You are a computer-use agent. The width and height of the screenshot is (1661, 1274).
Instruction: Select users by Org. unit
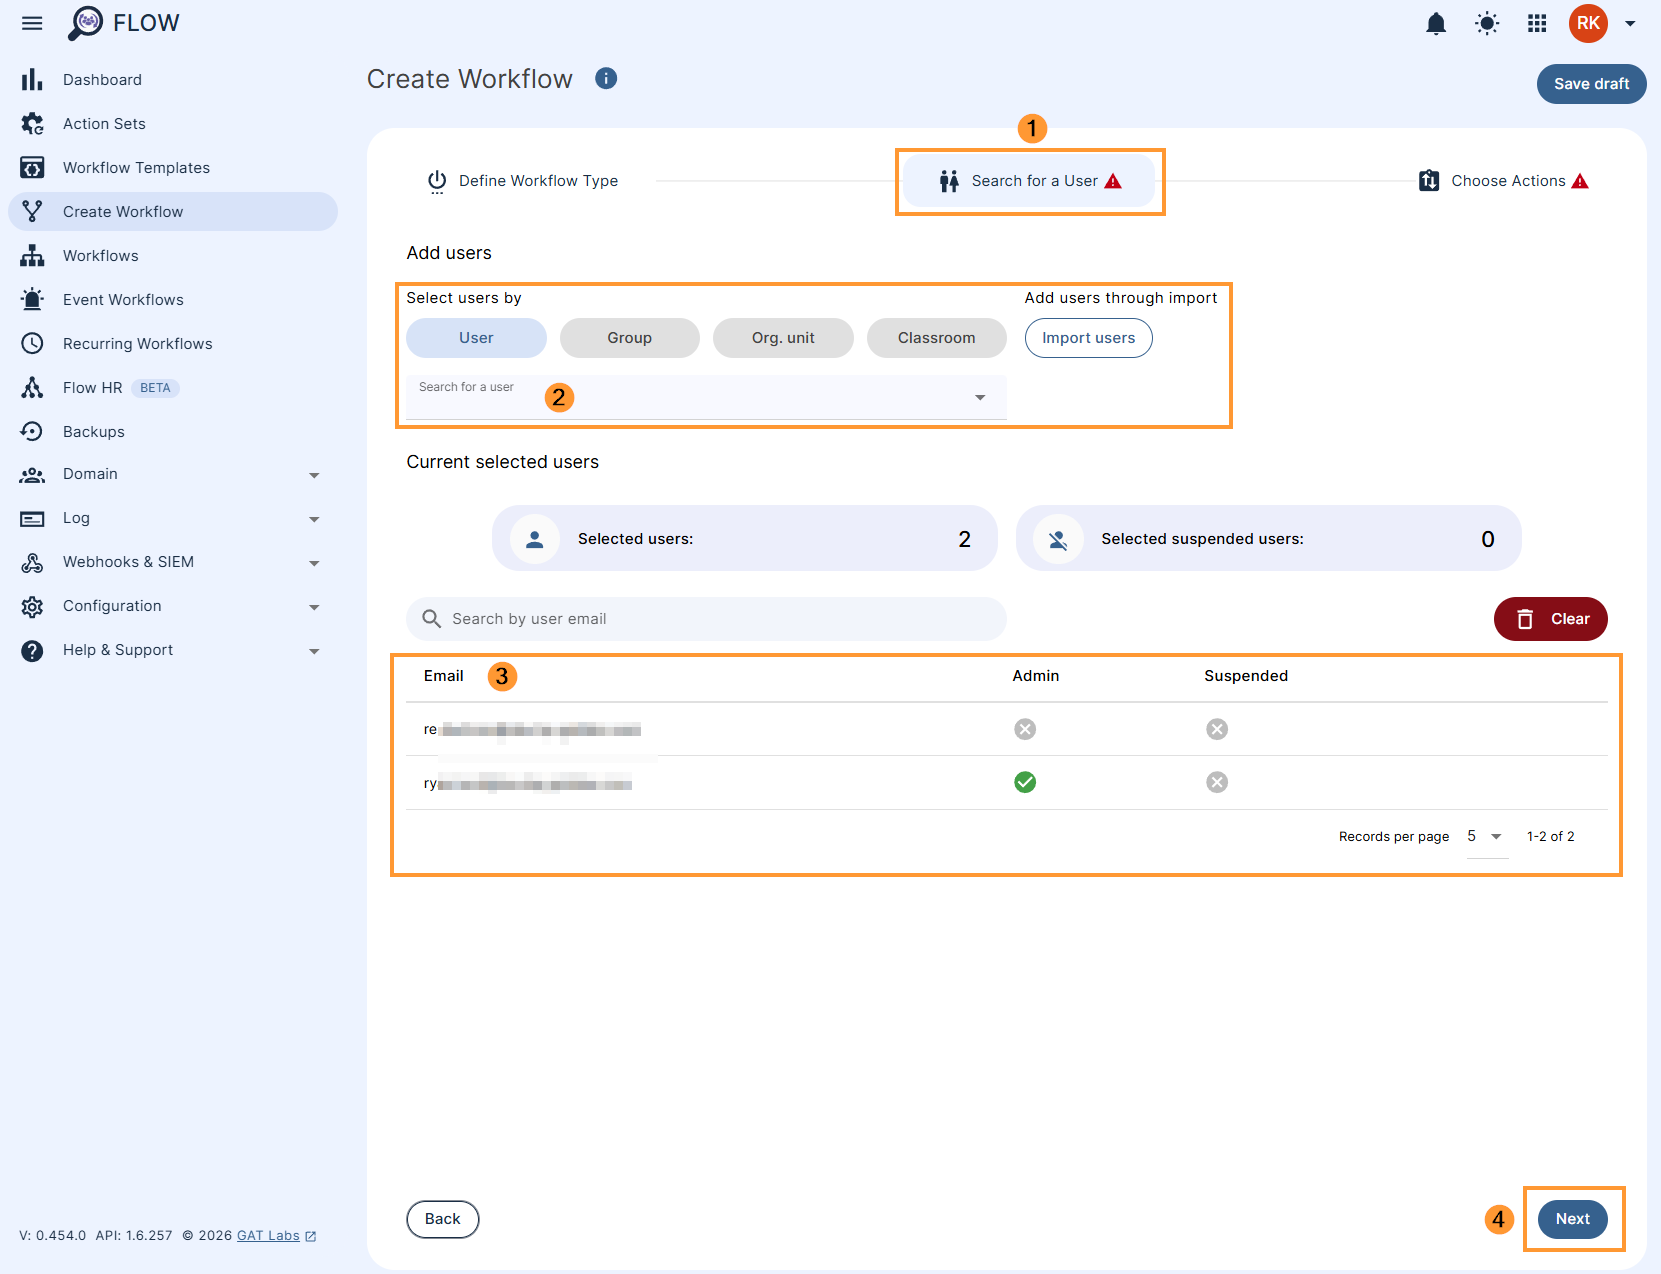783,338
